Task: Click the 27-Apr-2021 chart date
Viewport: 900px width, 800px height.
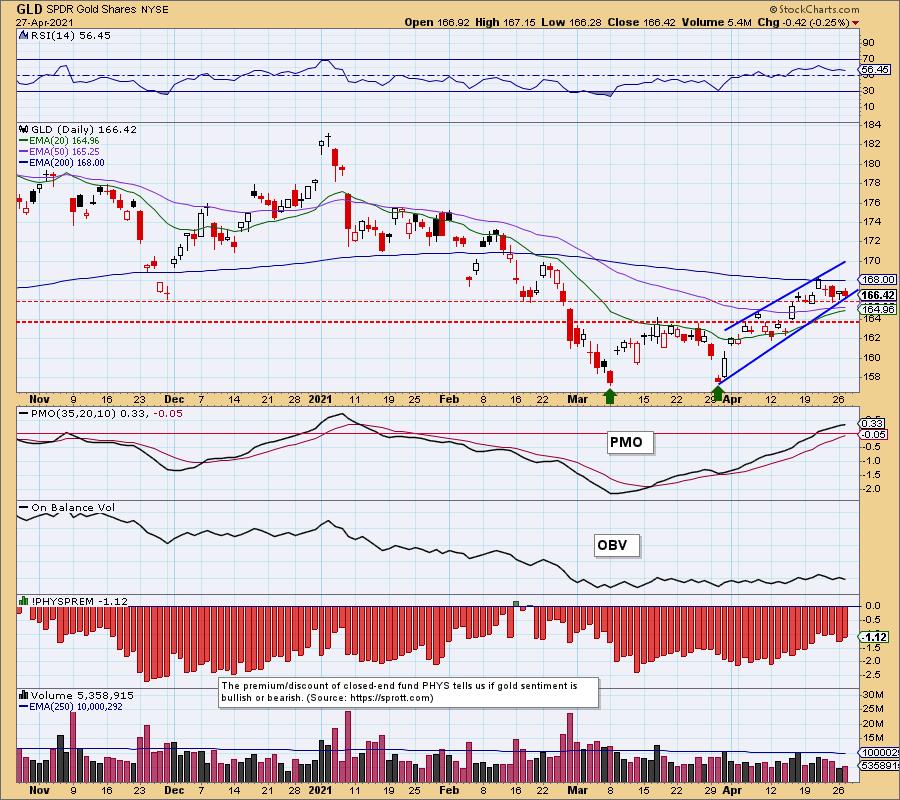Action: pyautogui.click(x=45, y=22)
